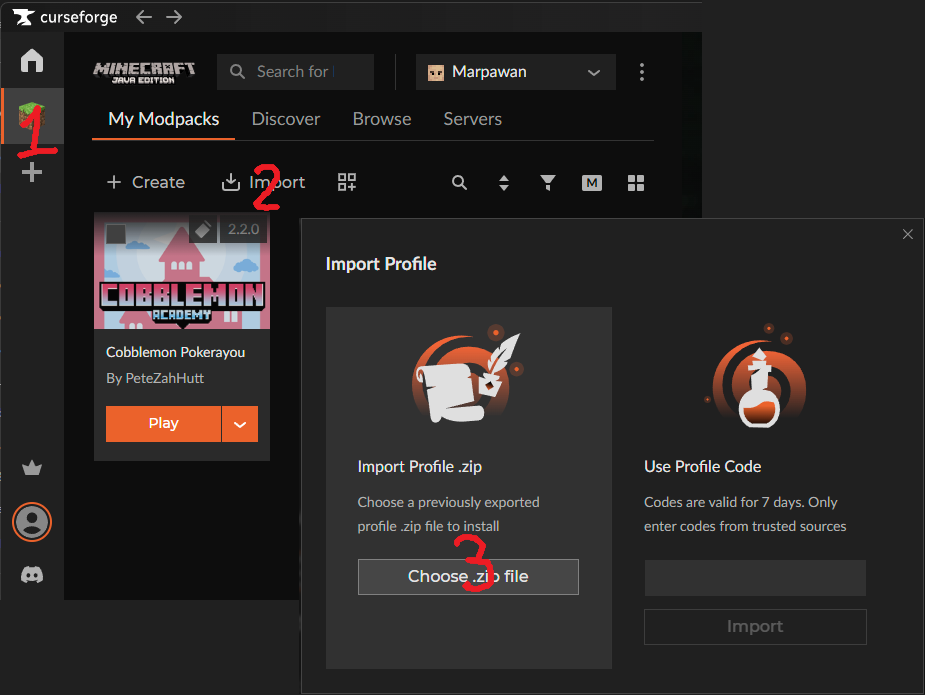This screenshot has width=925, height=695.
Task: Switch to the Discover tab
Action: tap(286, 118)
